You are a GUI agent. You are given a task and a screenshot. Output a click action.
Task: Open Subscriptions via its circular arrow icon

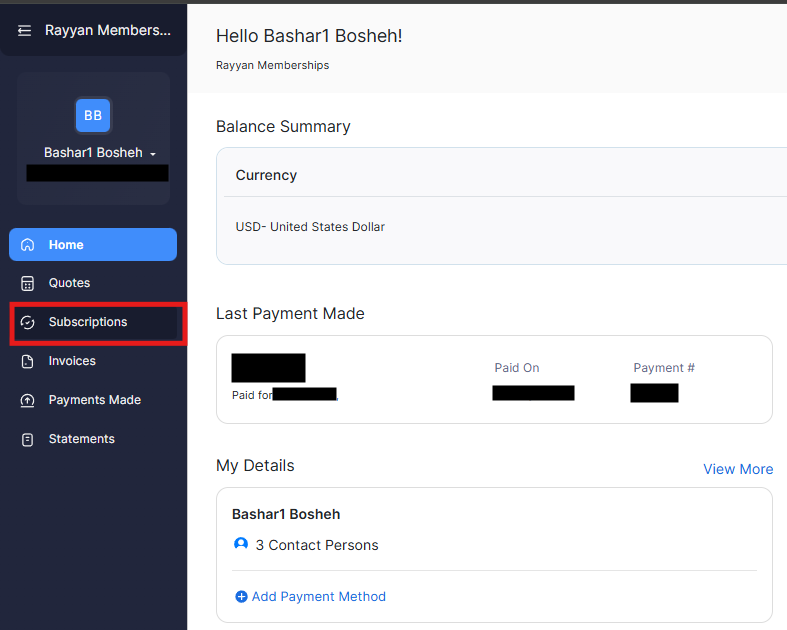click(28, 322)
